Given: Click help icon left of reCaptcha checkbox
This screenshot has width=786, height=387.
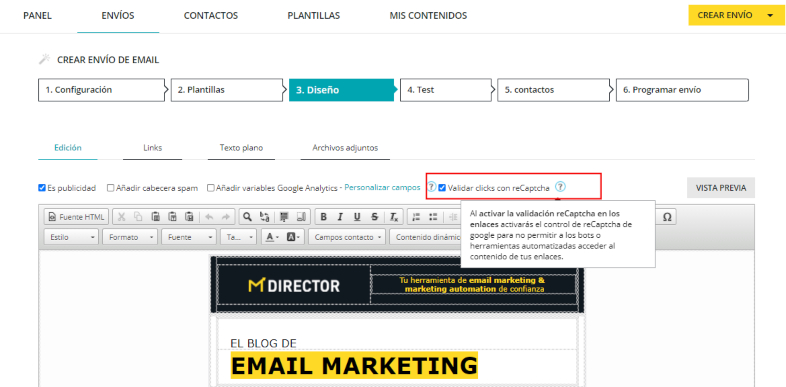Looking at the screenshot, I should tap(432, 187).
